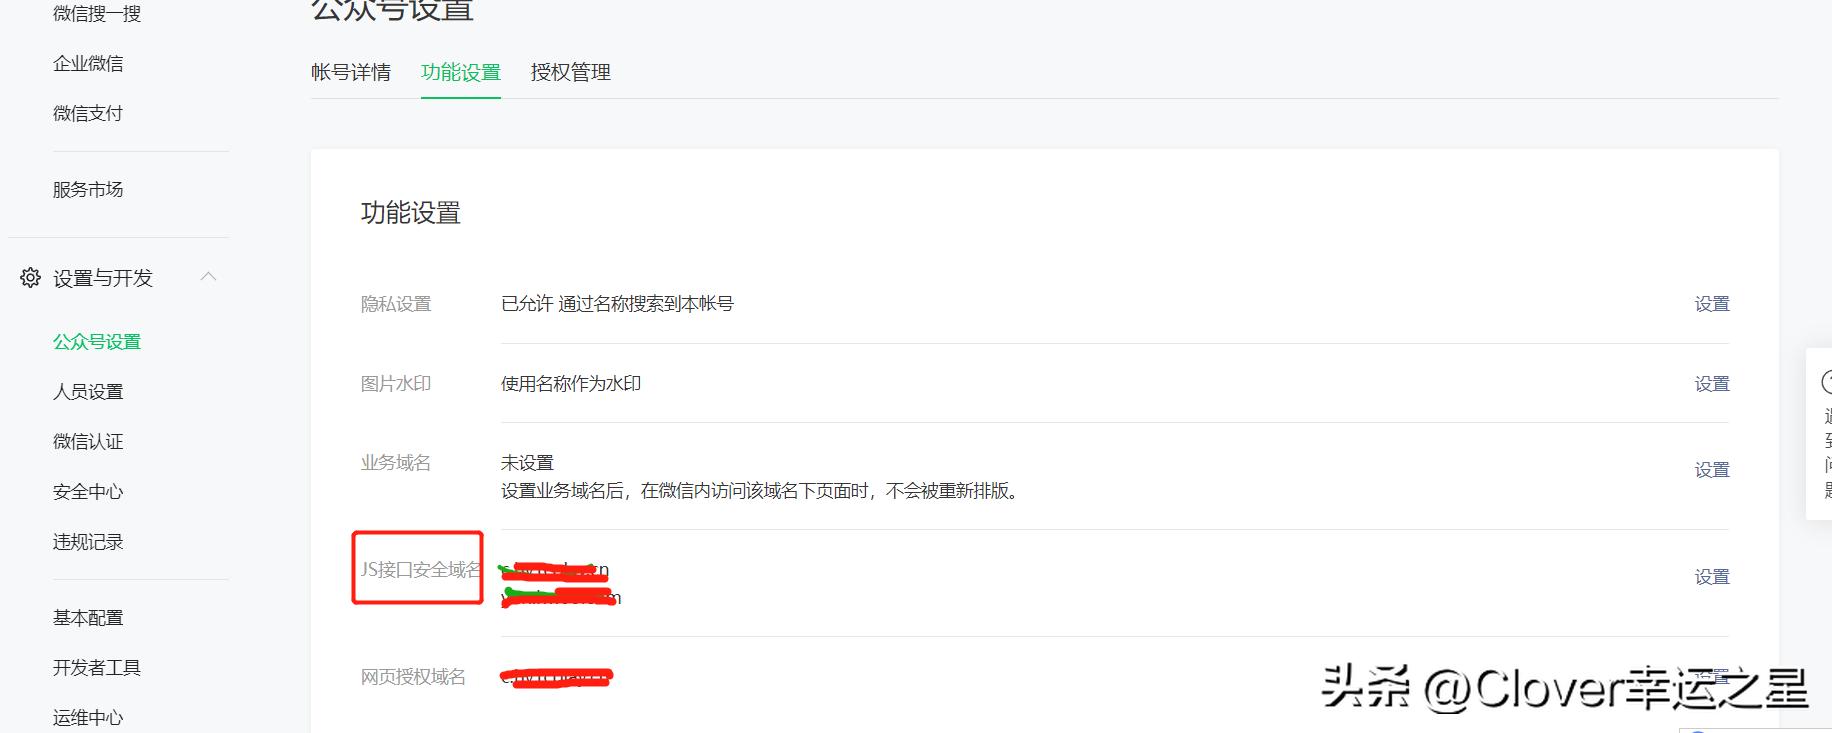Screen dimensions: 1832x733
Task: Select 公众号设置 in the sidebar
Action: tap(97, 341)
